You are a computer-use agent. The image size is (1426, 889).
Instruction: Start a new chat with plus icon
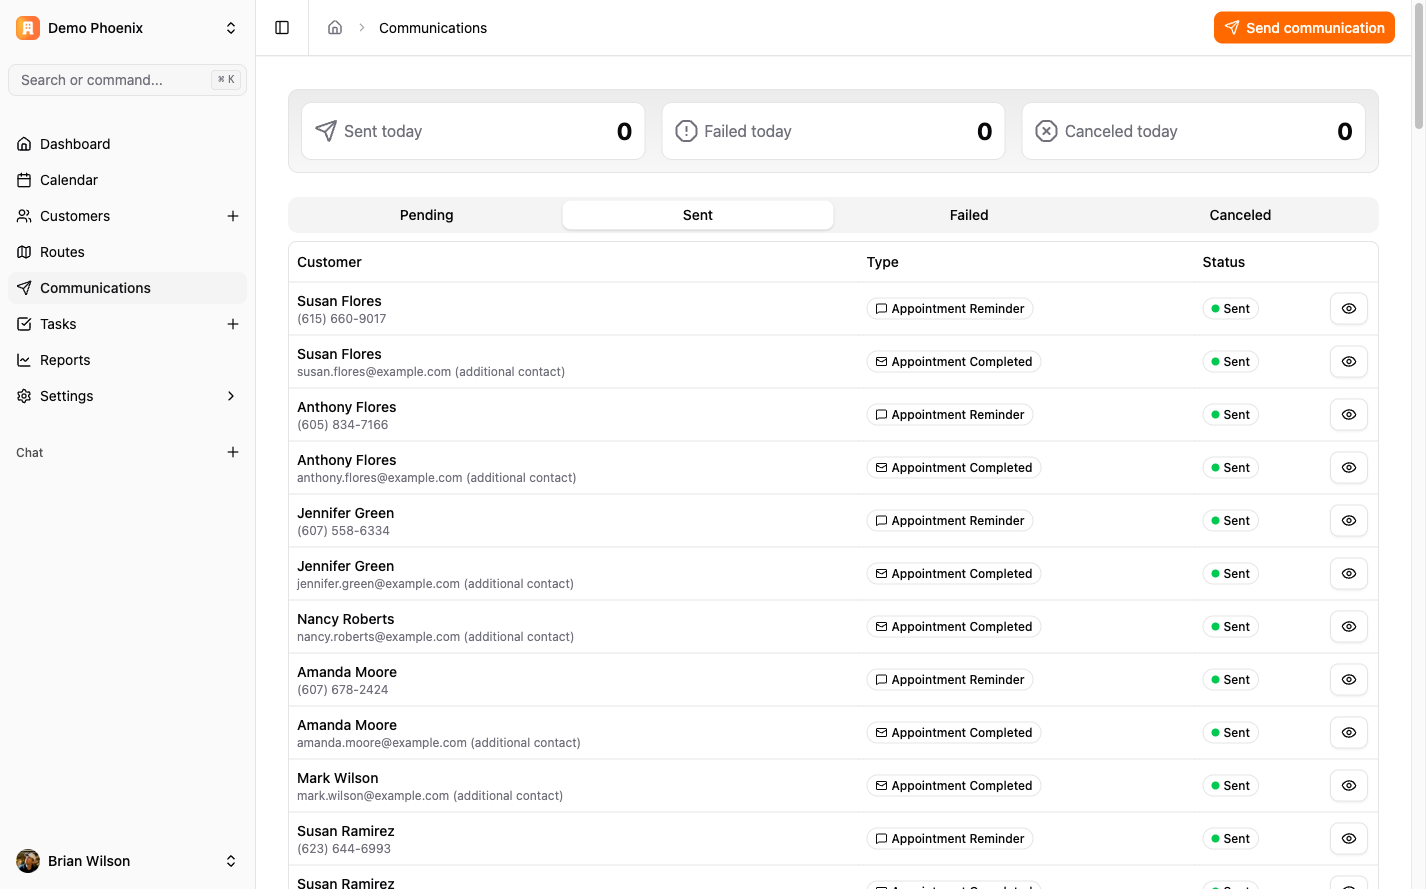click(233, 452)
